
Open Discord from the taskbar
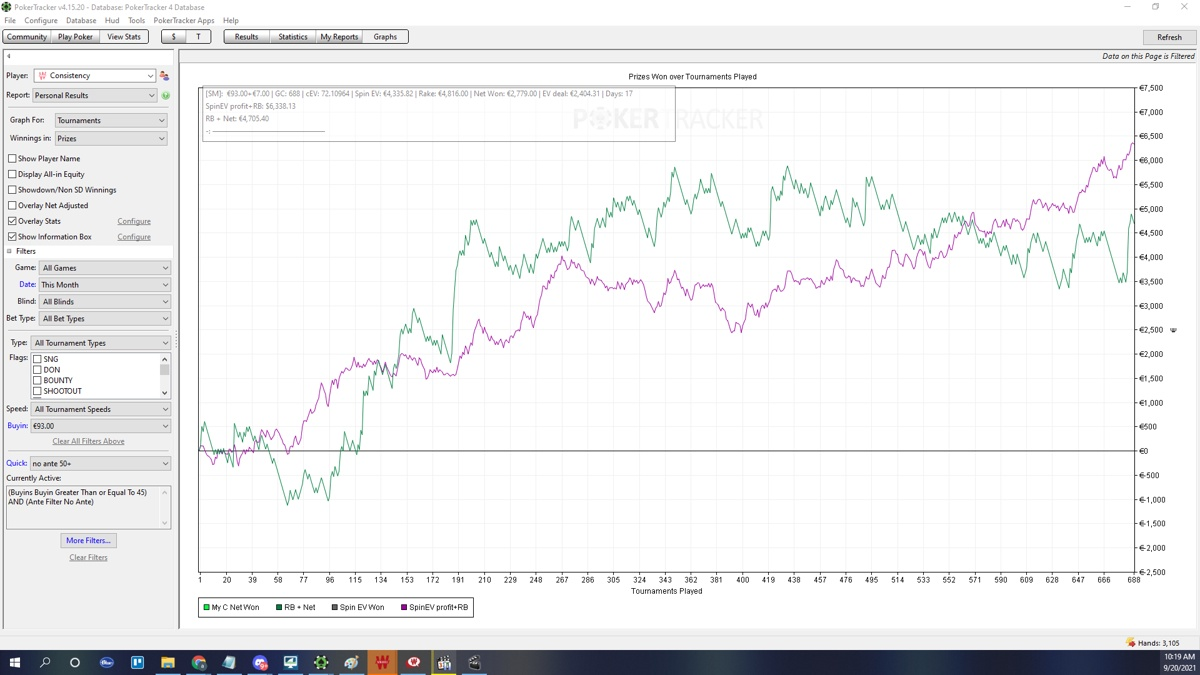click(260, 663)
